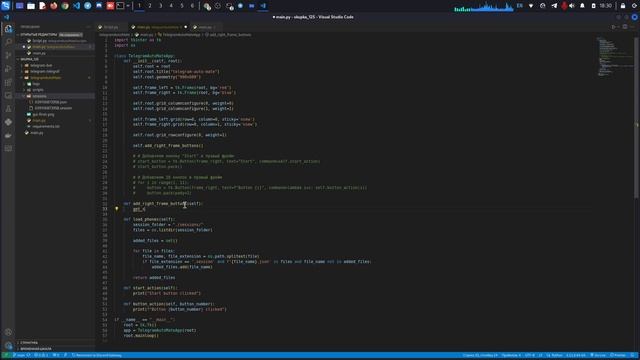640x360 pixels.
Task: Open the Docker view in activity bar
Action: (8, 135)
